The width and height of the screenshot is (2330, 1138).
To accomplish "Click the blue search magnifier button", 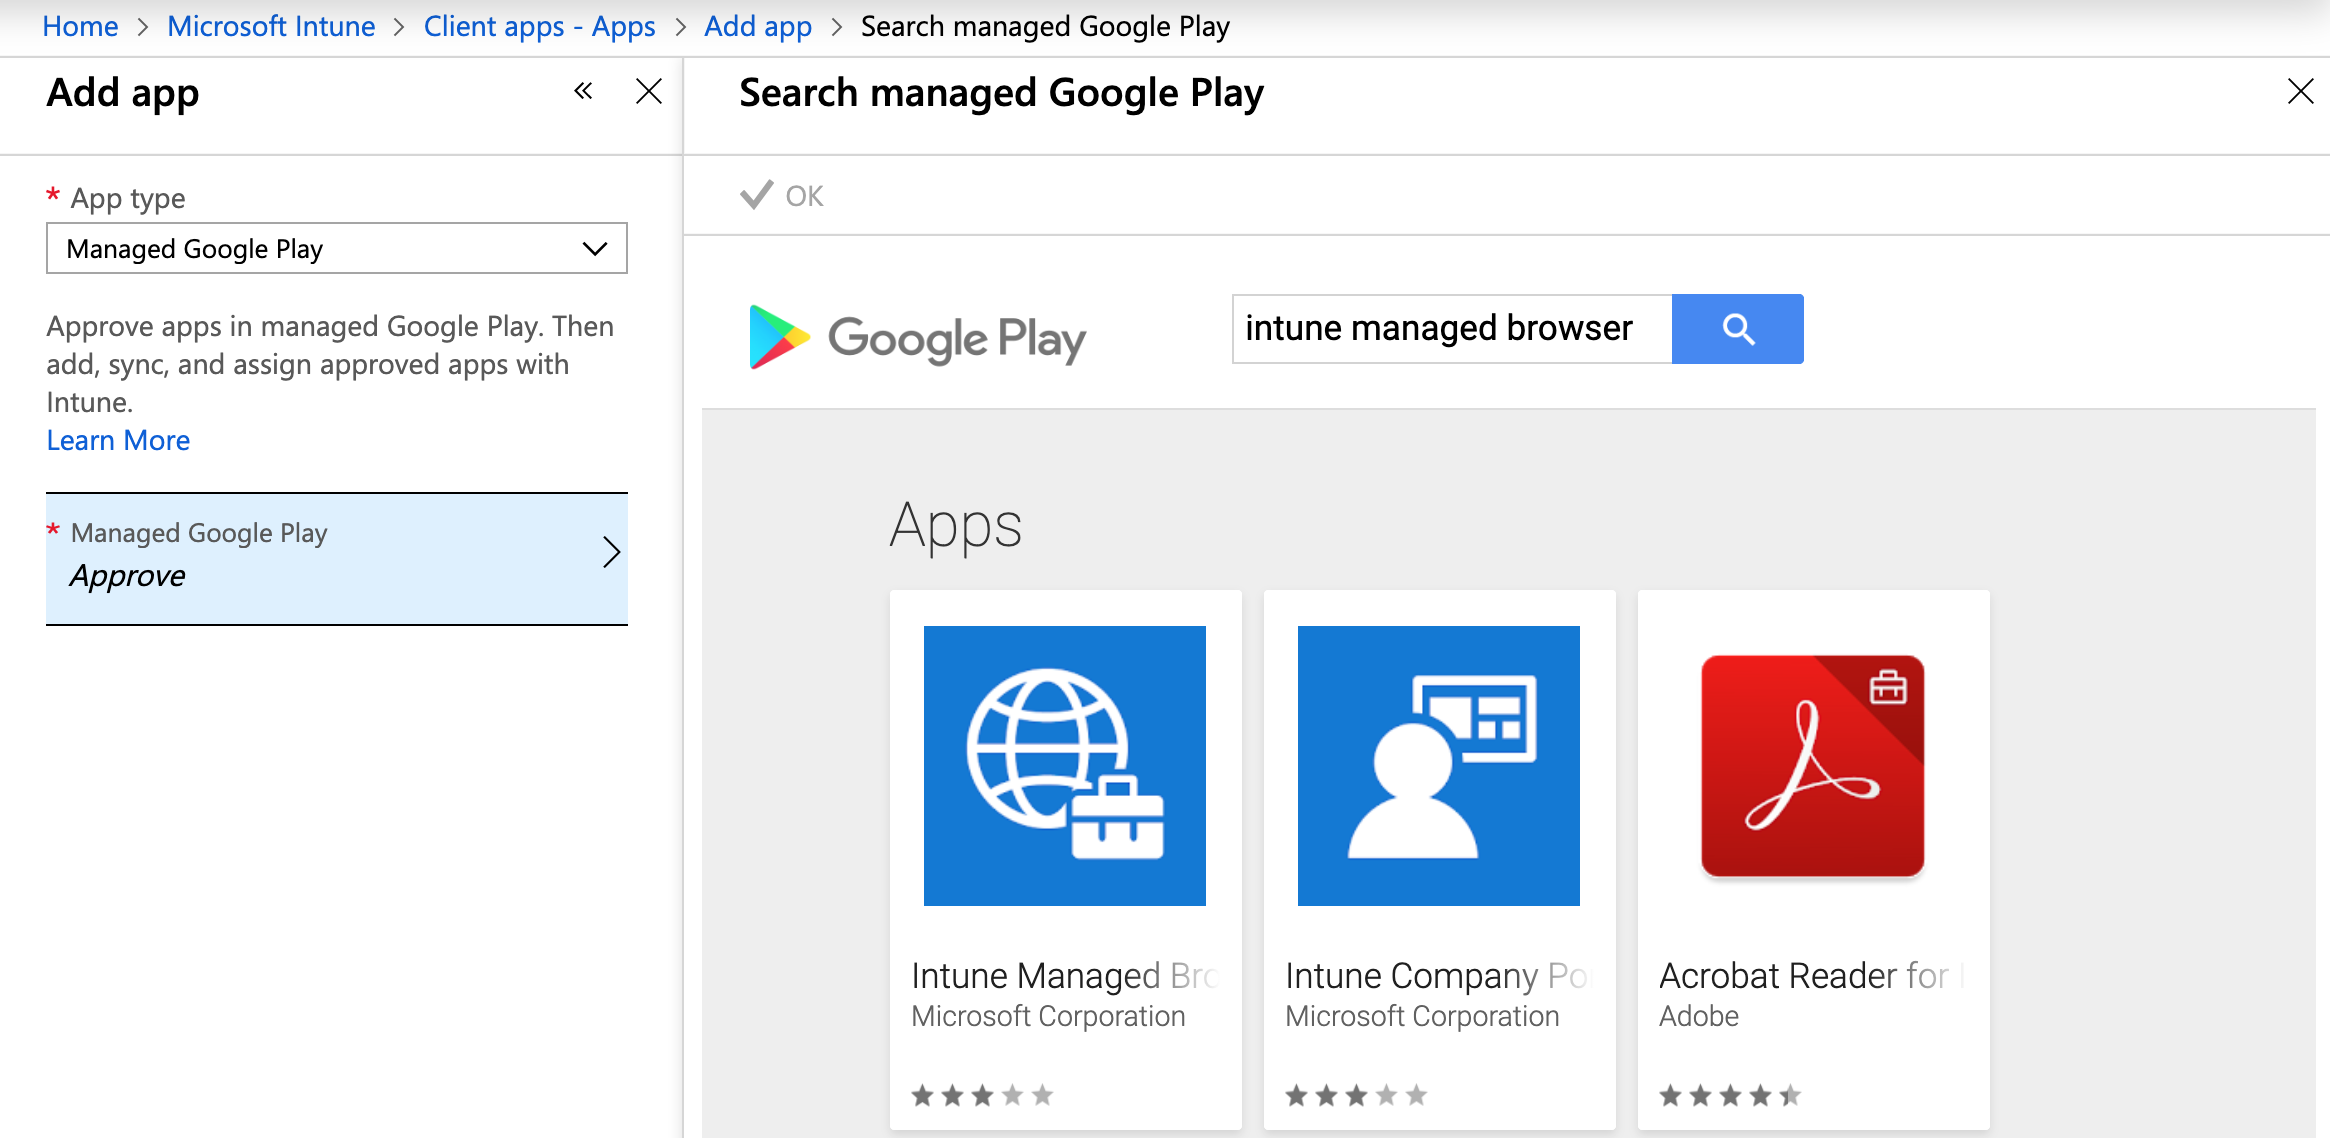I will (x=1738, y=329).
